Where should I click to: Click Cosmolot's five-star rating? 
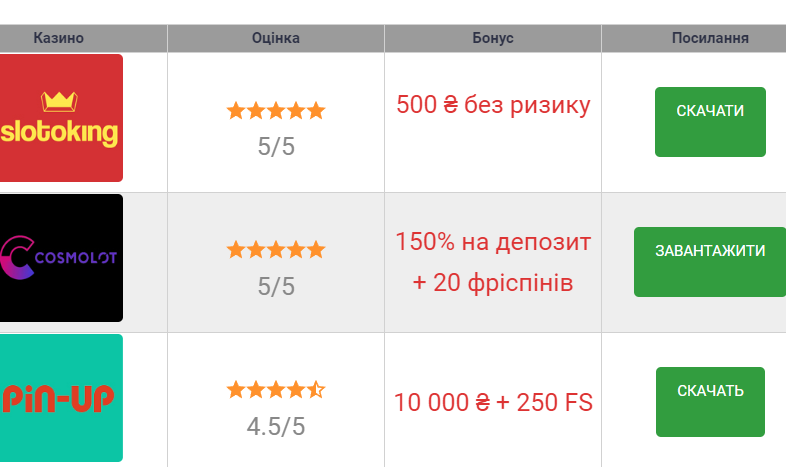tap(276, 250)
